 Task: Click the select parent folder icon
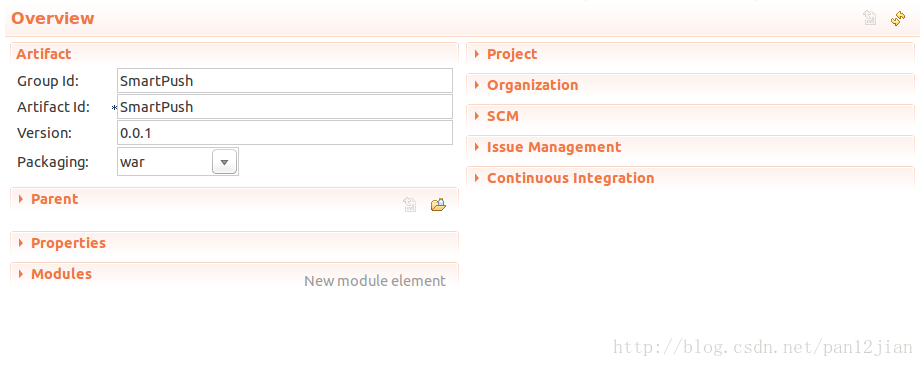tap(438, 205)
